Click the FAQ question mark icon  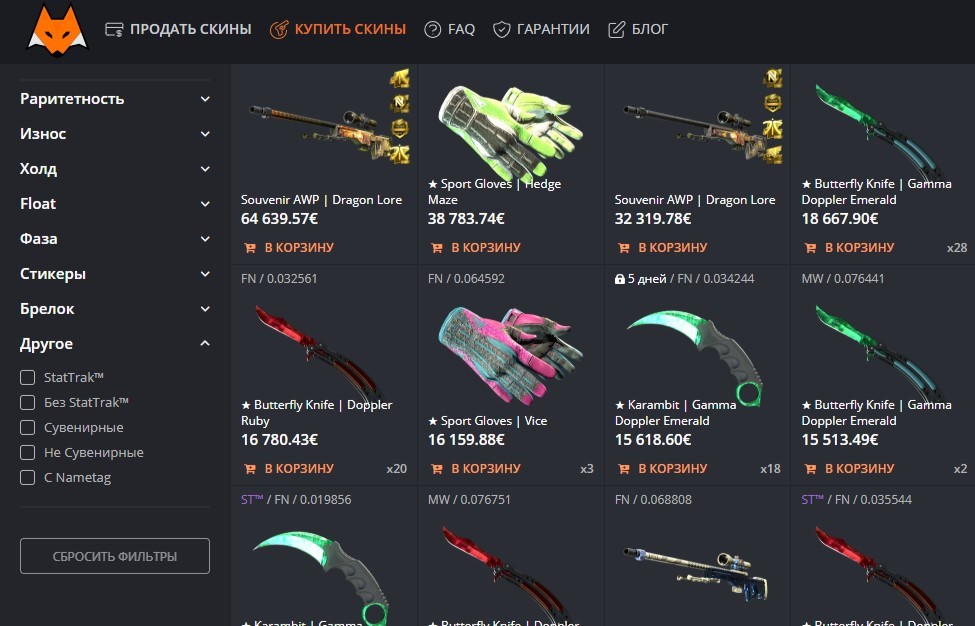pos(432,29)
